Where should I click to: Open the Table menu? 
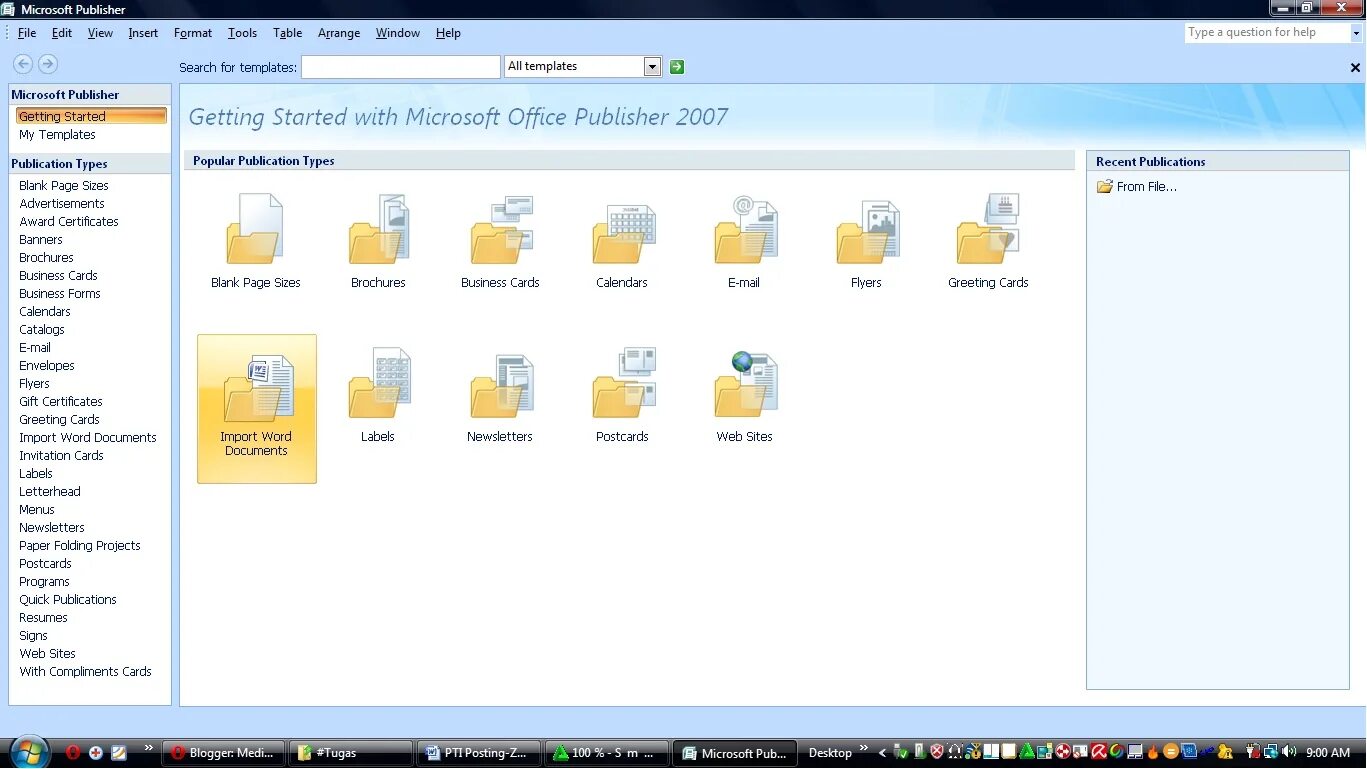(x=287, y=32)
